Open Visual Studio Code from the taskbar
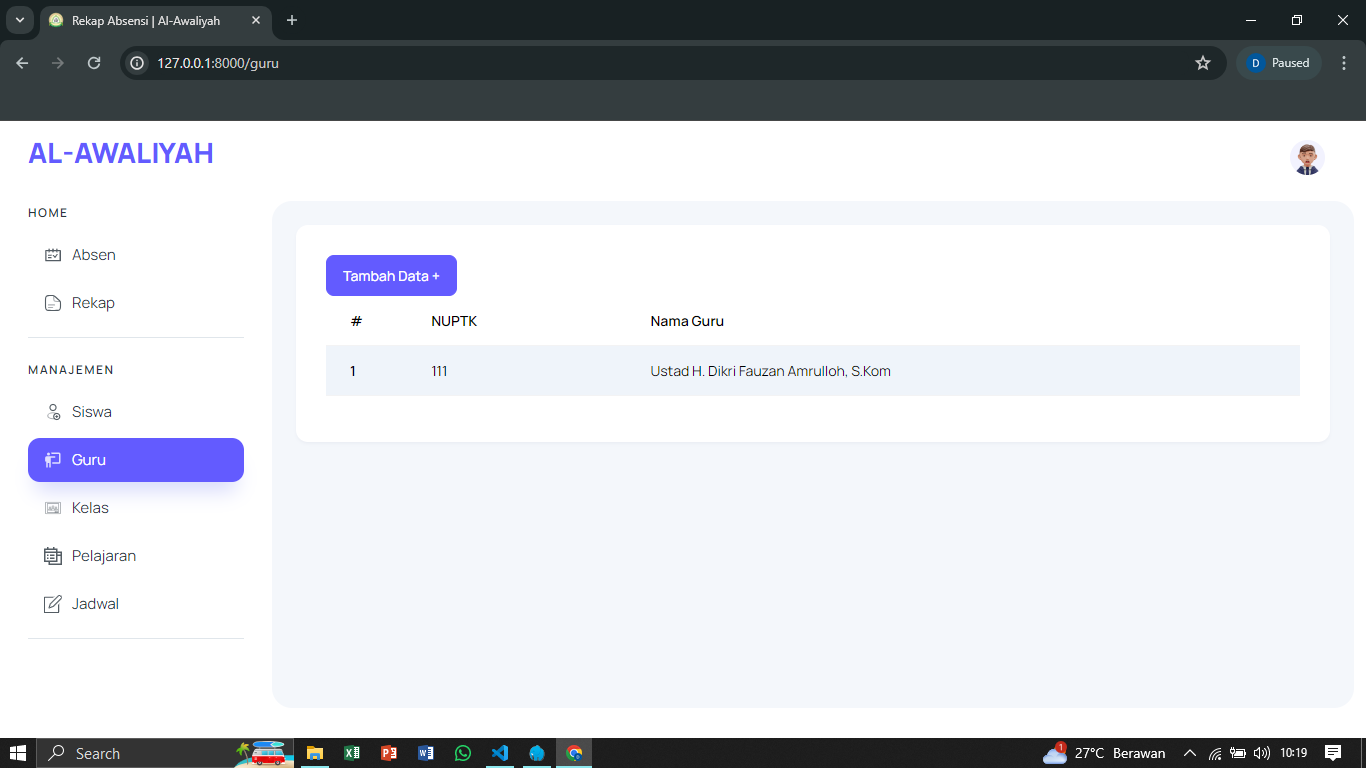Image resolution: width=1366 pixels, height=768 pixels. pyautogui.click(x=500, y=753)
